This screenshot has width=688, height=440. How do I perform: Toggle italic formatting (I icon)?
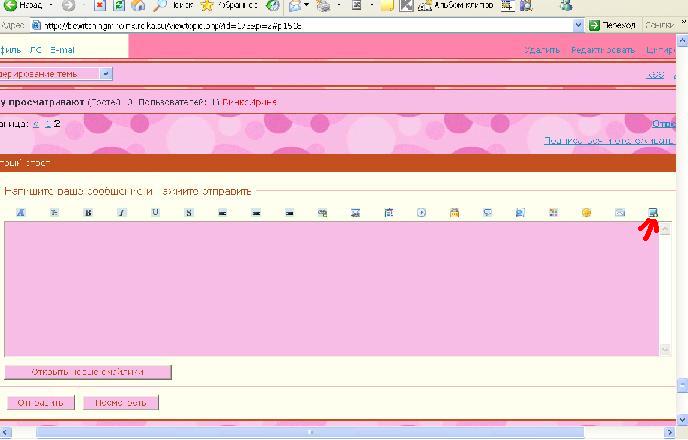(122, 213)
